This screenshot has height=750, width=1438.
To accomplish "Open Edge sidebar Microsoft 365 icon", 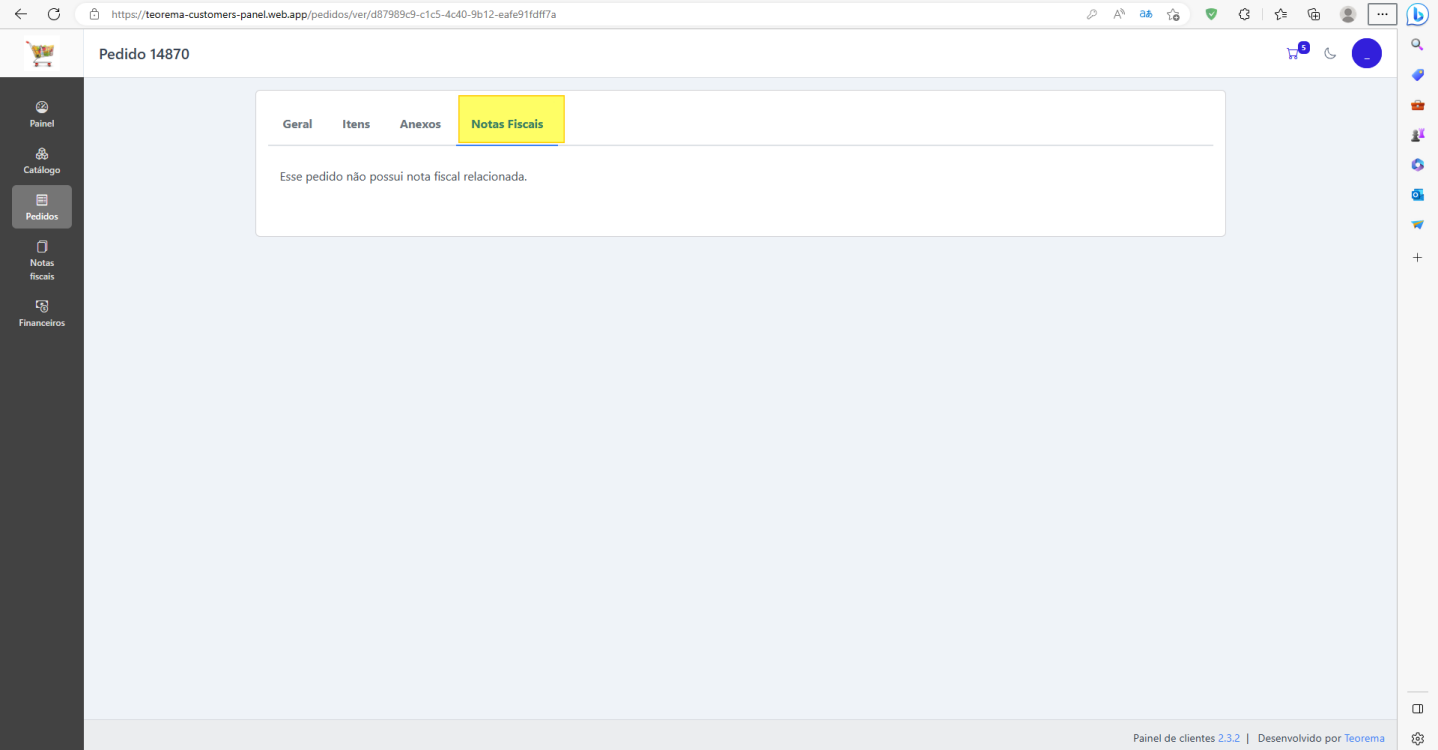I will coord(1417,165).
